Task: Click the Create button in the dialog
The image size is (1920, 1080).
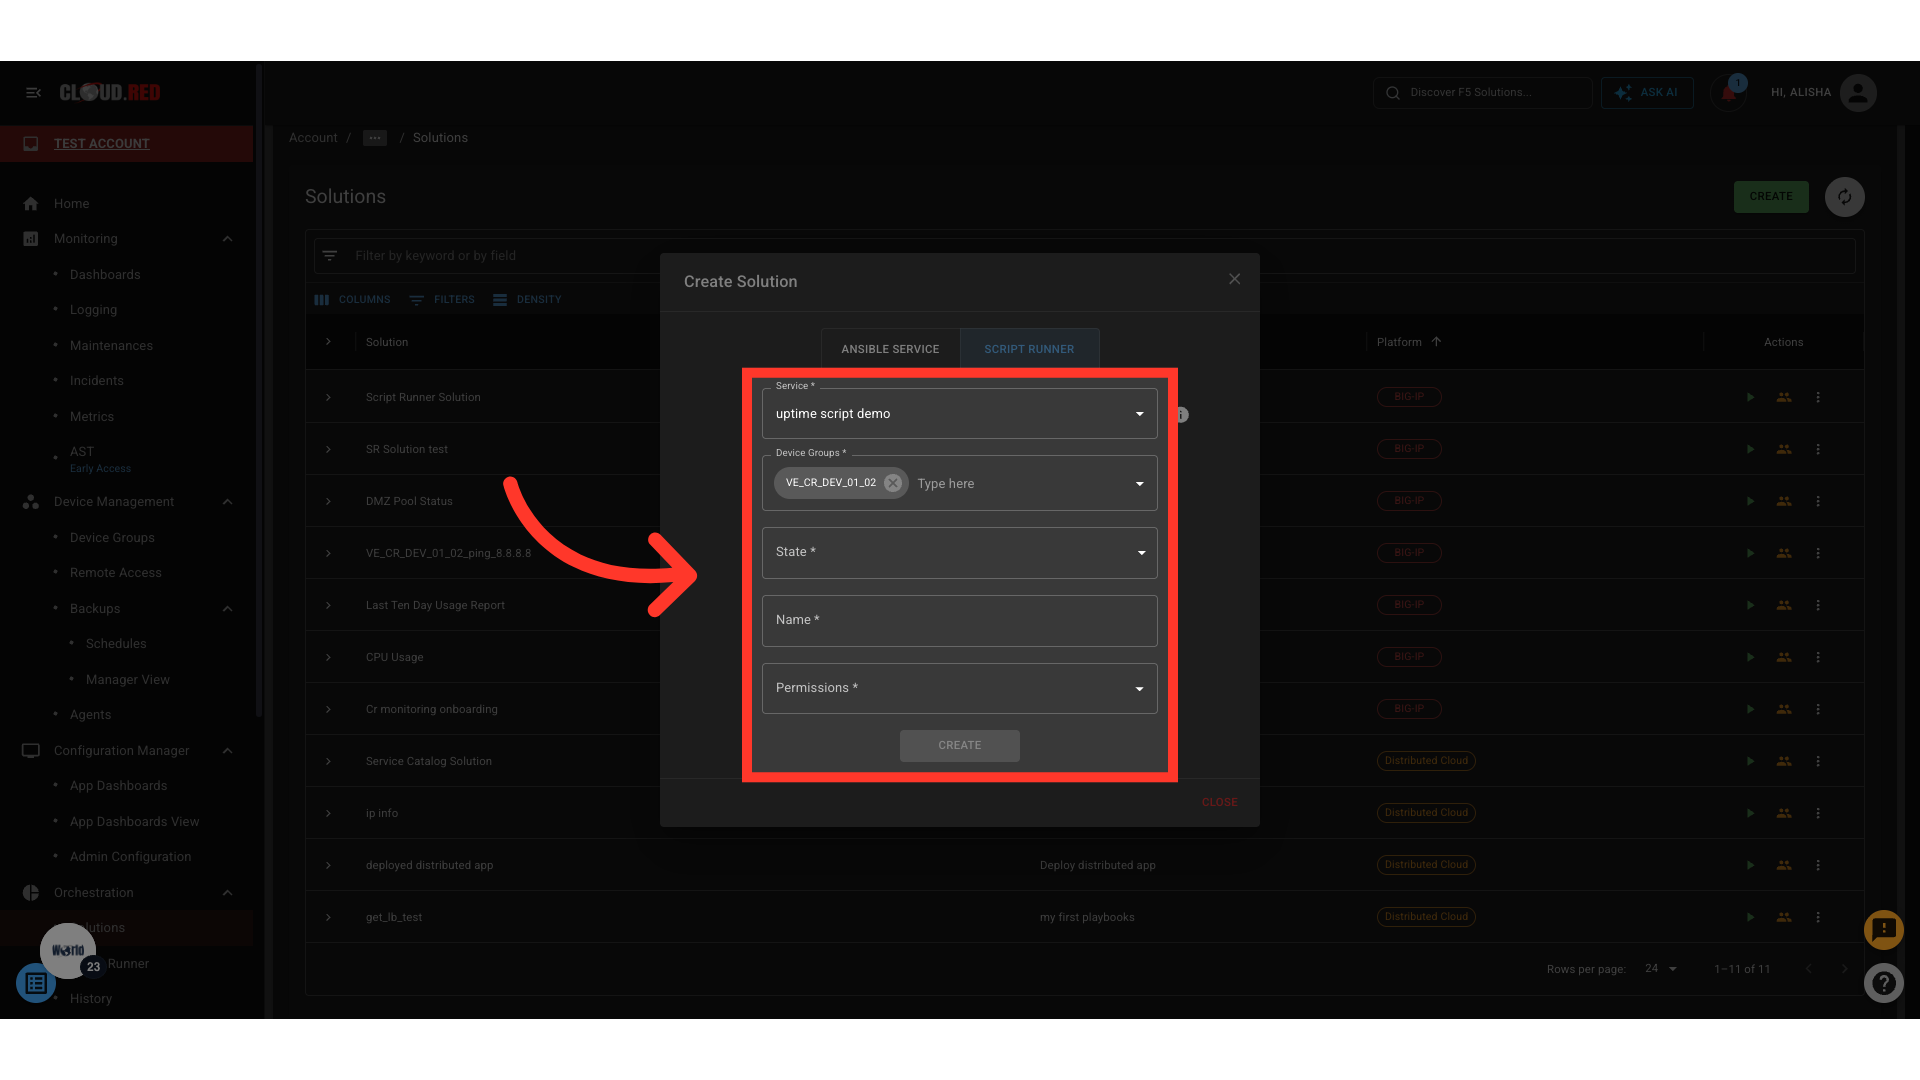Action: tap(959, 746)
